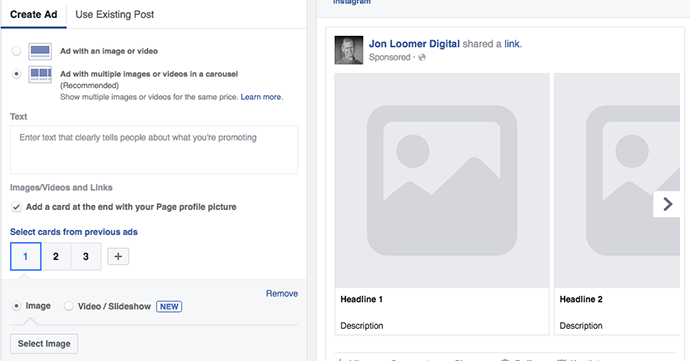Click the 'Headline 1' text
This screenshot has width=690, height=361.
(x=361, y=299)
